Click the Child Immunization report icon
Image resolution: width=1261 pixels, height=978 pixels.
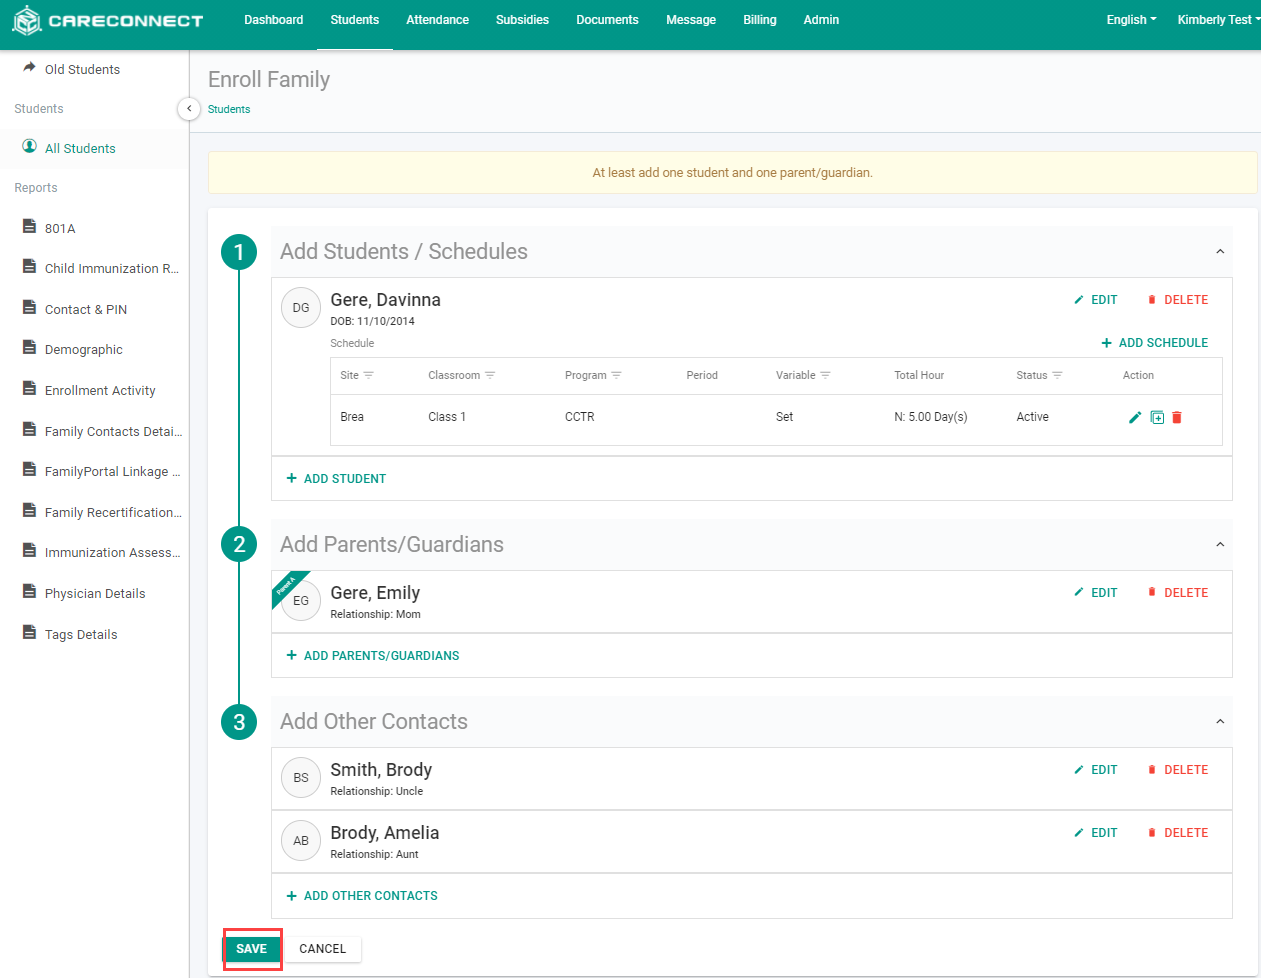point(30,267)
